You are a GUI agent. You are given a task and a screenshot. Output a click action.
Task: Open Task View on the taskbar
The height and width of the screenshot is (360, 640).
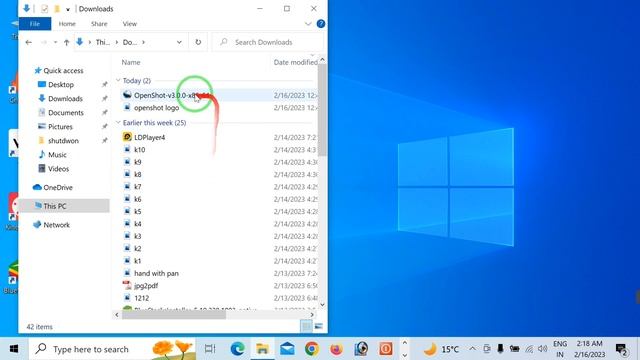point(210,349)
